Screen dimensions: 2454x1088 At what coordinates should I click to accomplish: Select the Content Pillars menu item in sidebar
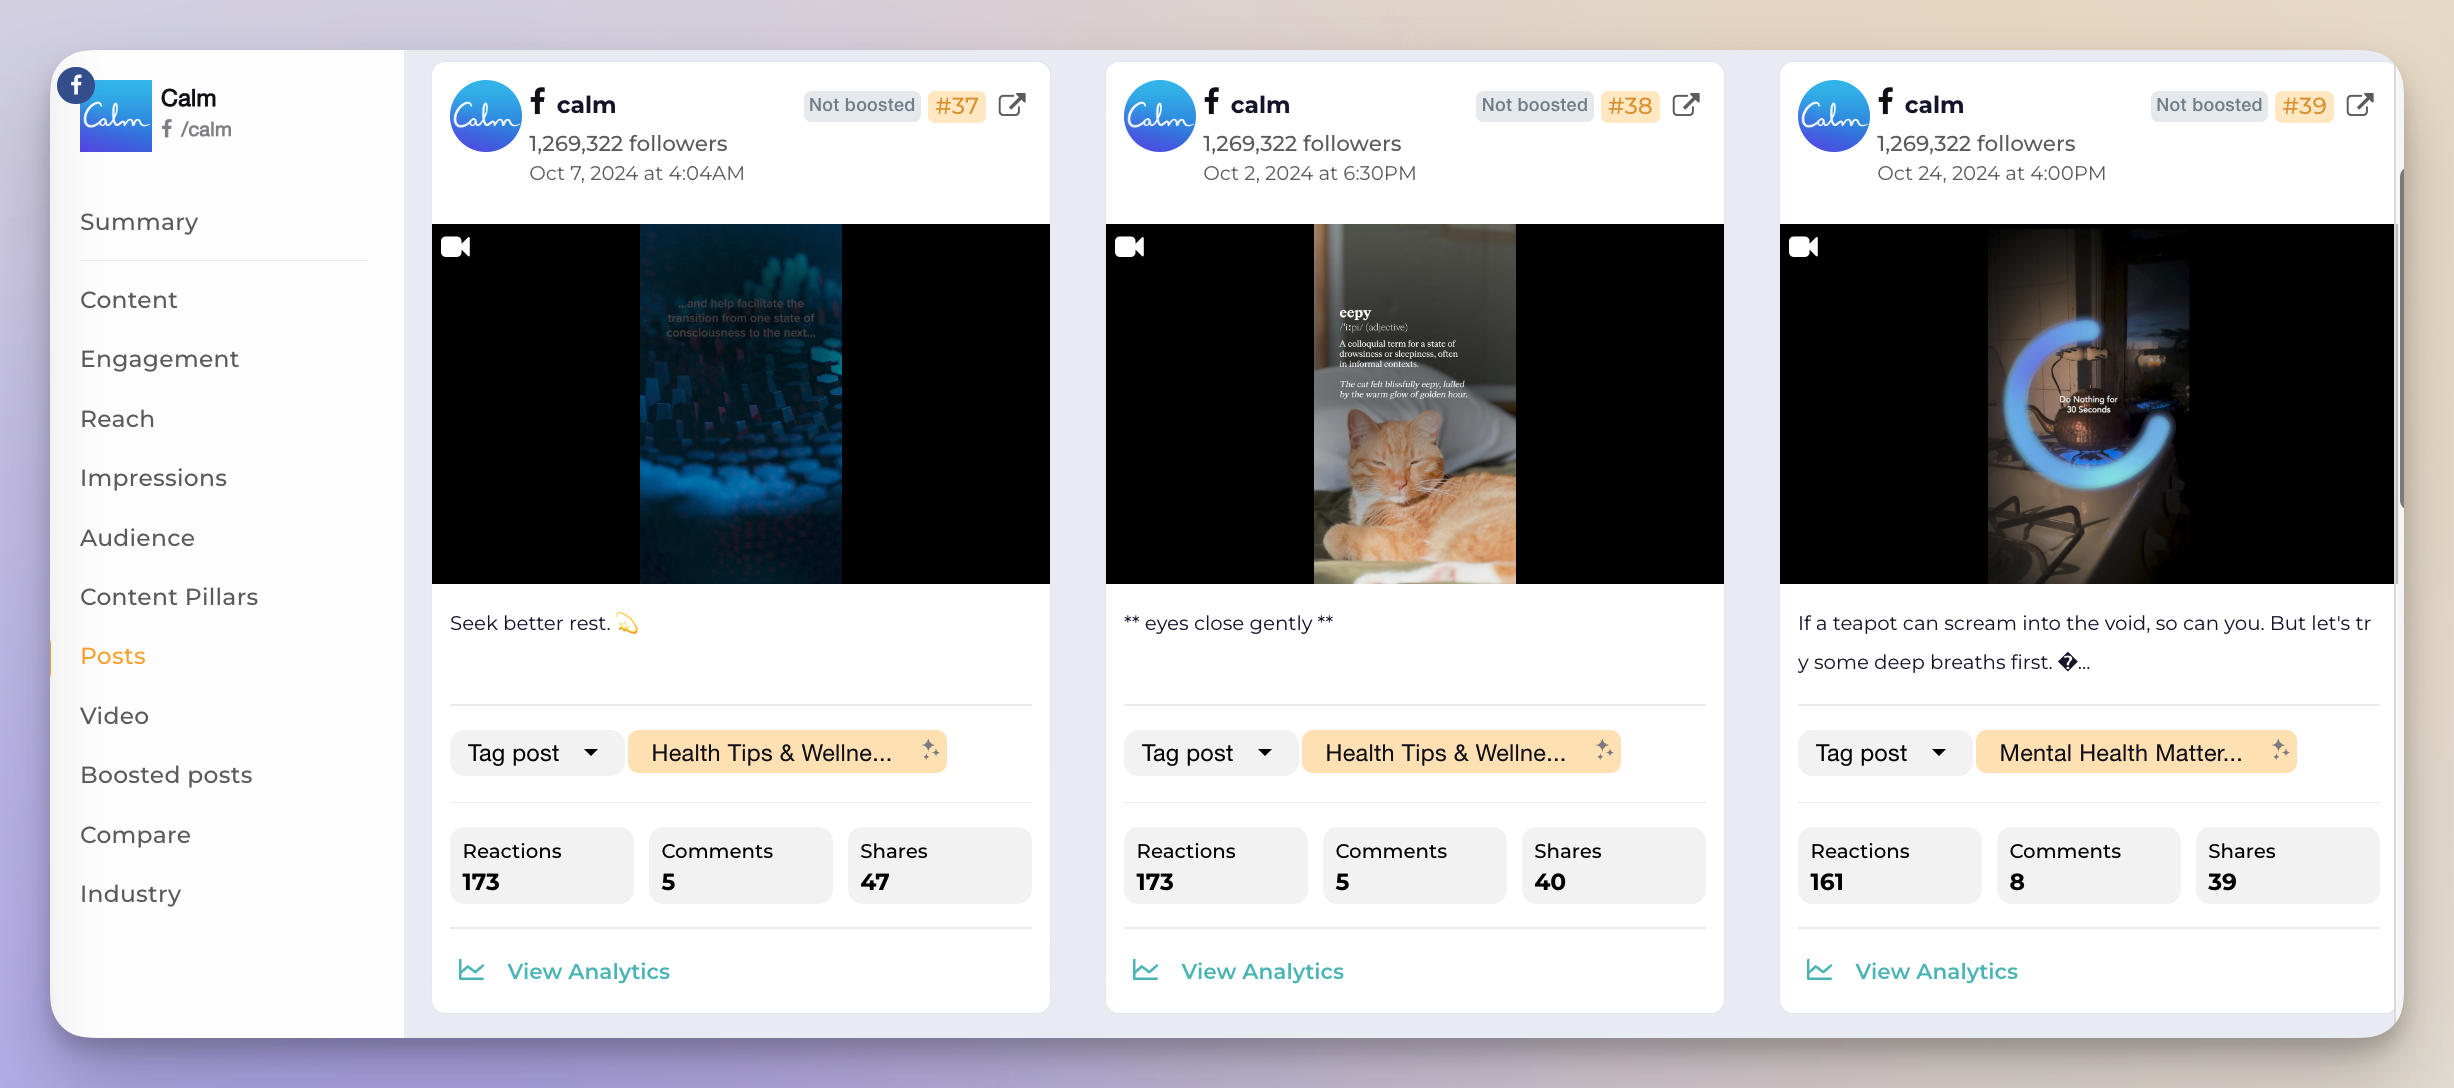(x=167, y=595)
